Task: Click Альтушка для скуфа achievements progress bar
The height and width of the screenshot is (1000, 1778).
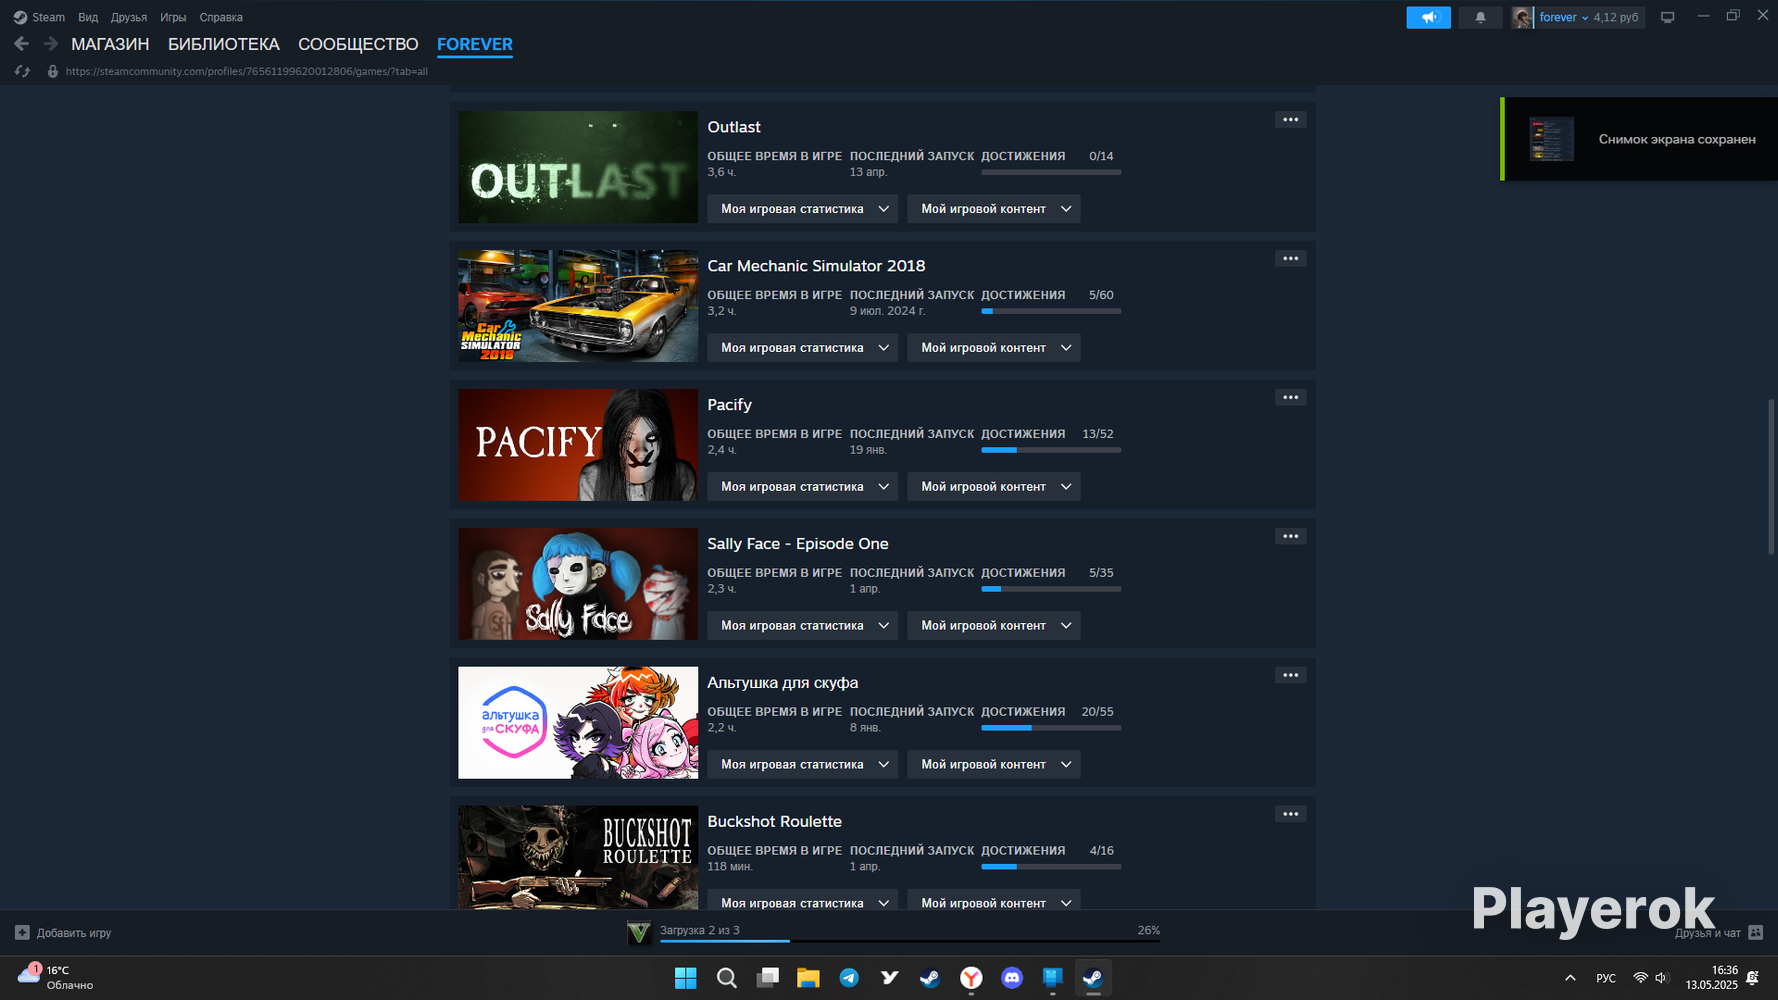Action: tap(1051, 728)
